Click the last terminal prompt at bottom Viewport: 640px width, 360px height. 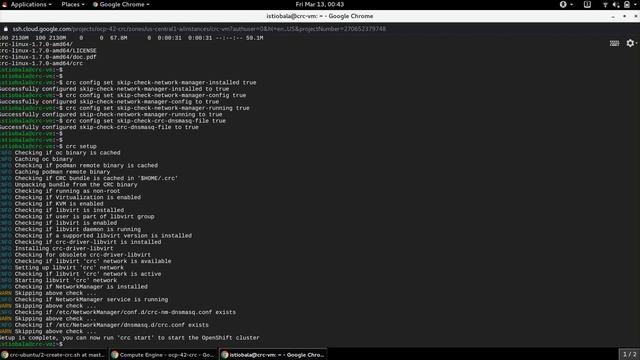(31, 344)
